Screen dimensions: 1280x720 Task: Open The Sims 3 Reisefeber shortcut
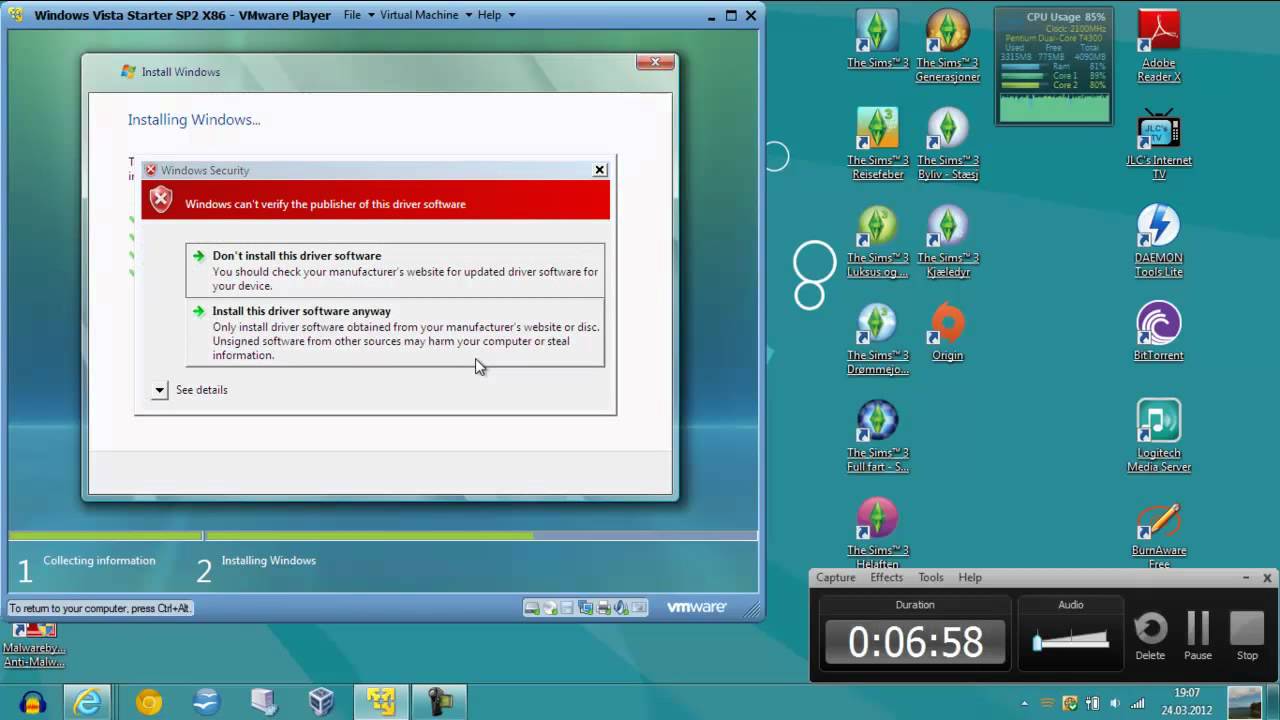[x=877, y=143]
